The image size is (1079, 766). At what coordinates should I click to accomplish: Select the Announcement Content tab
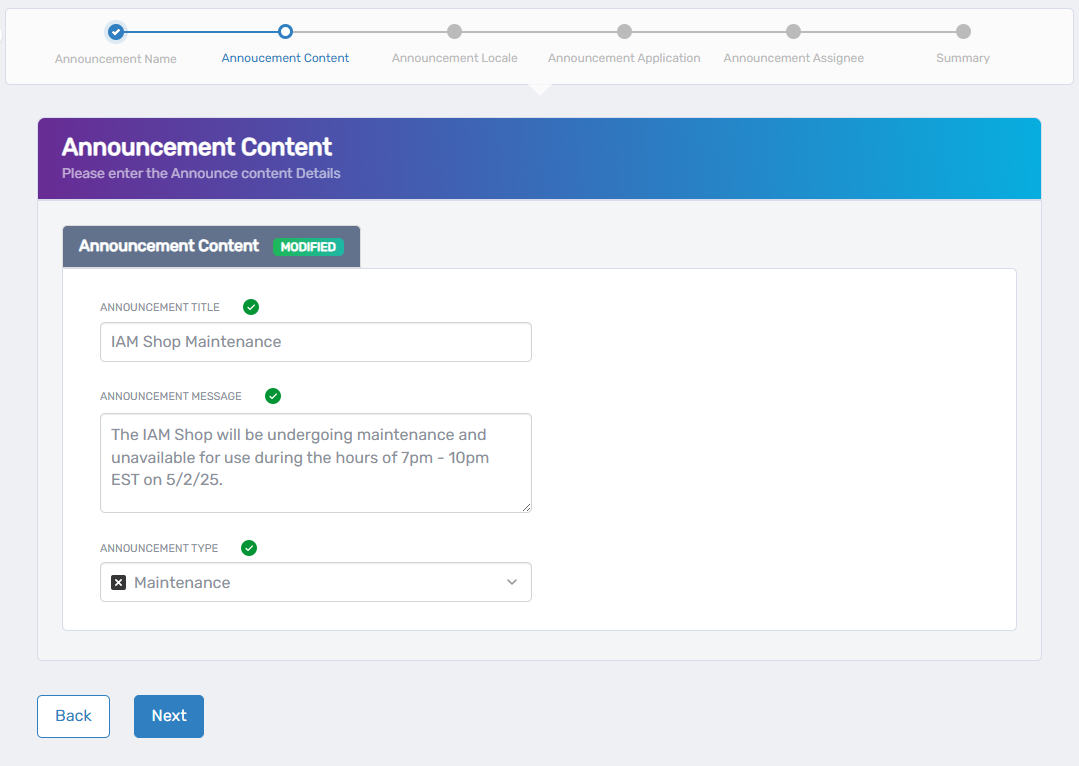click(169, 246)
